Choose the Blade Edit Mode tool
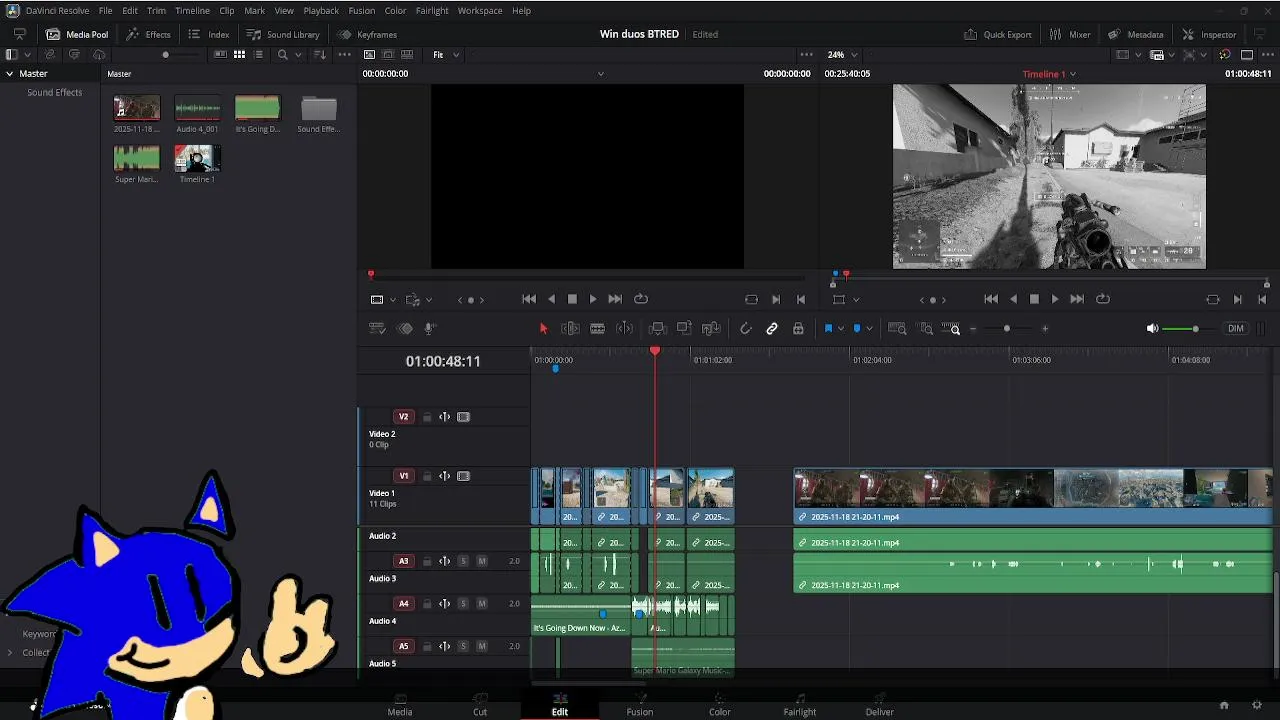The width and height of the screenshot is (1280, 720). 597,329
